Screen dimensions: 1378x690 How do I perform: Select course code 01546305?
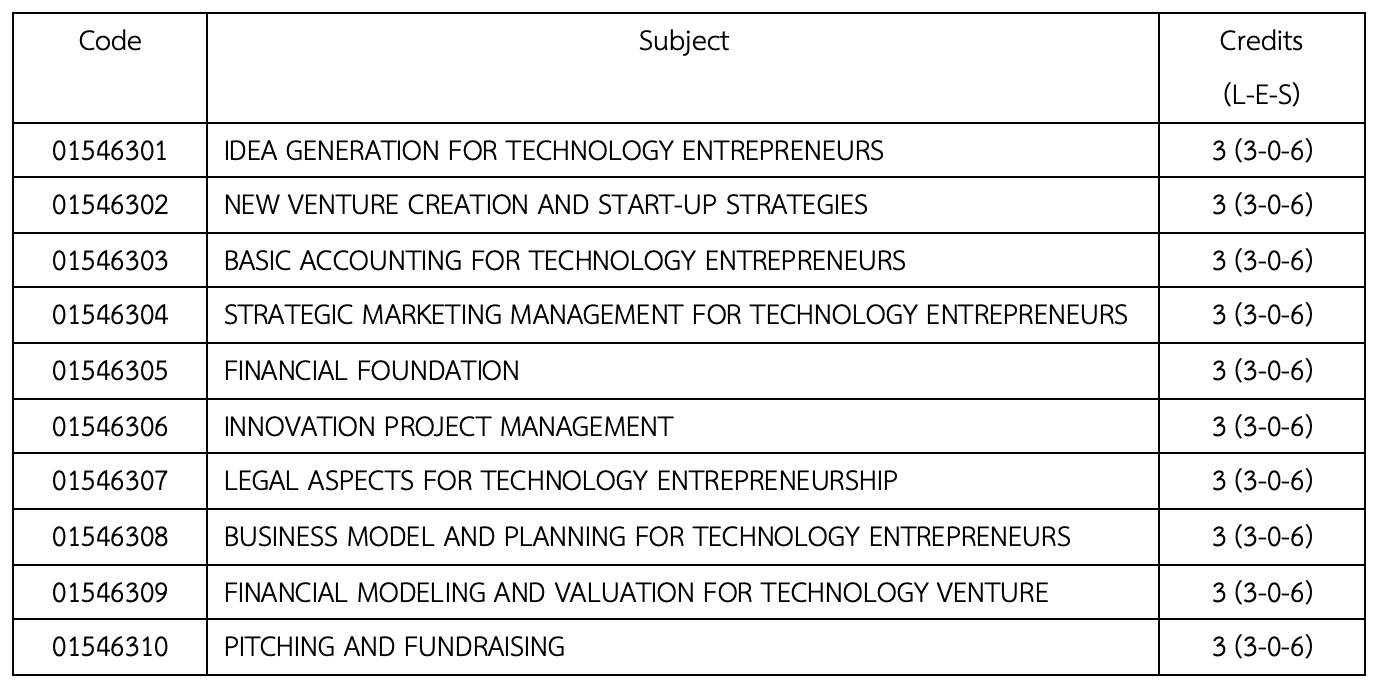110,371
